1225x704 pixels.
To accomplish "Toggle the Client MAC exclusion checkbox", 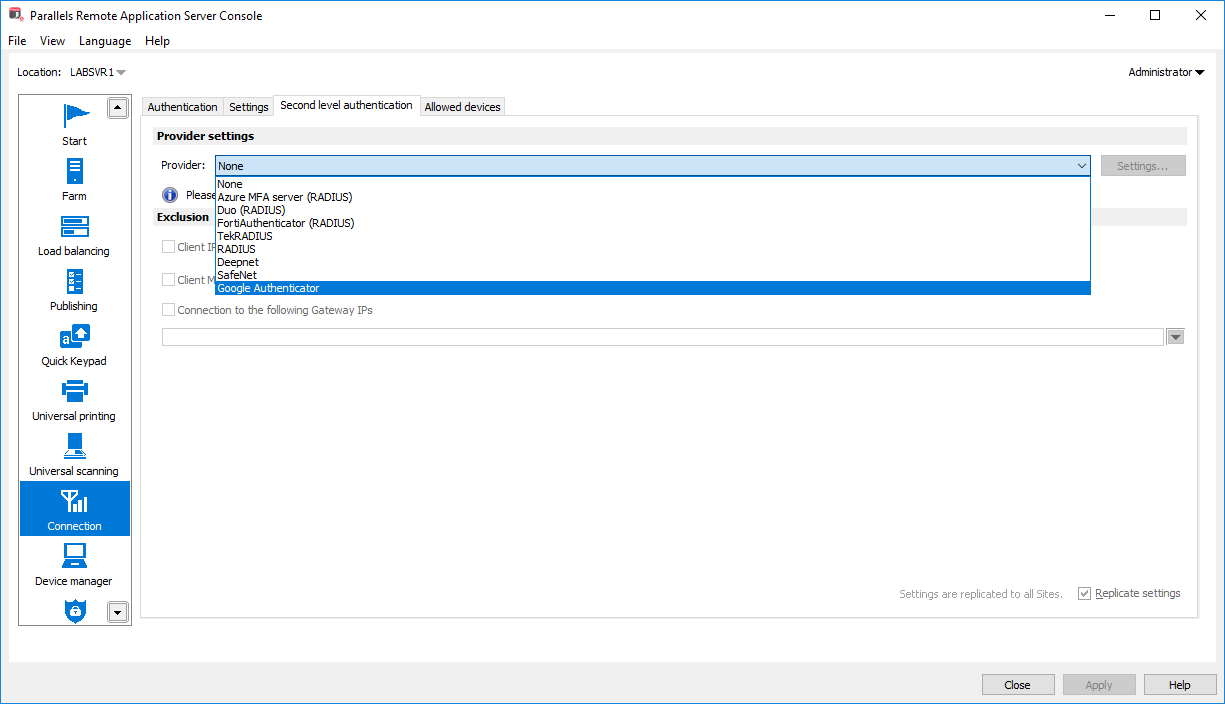I will (168, 280).
